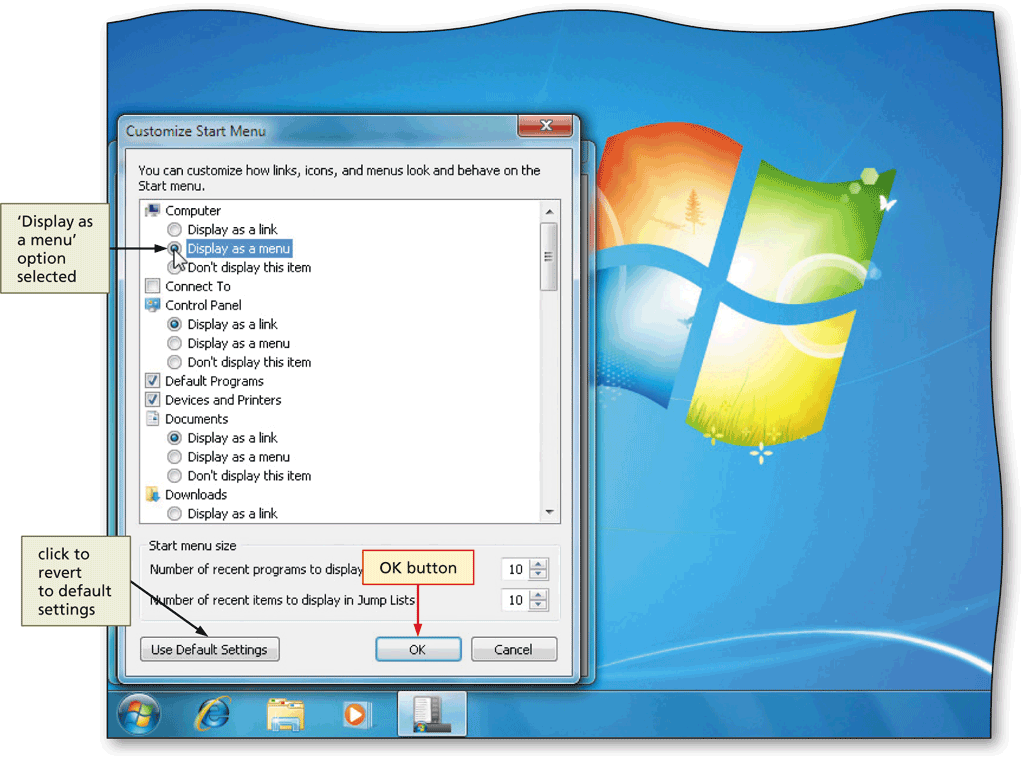Increase number of recent programs to display
1024x759 pixels.
coord(538,564)
